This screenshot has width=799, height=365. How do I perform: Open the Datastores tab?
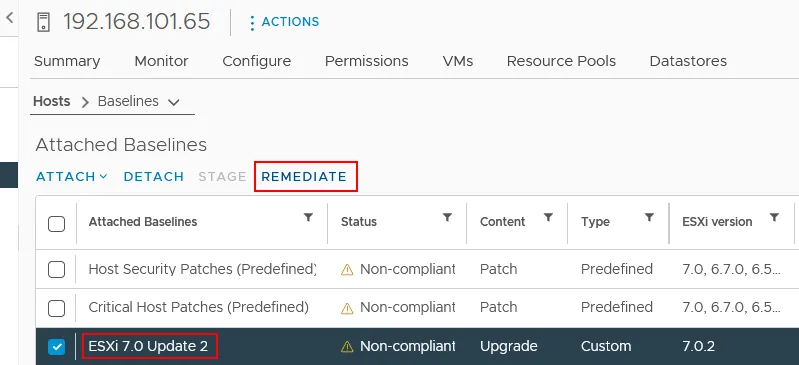click(x=688, y=61)
